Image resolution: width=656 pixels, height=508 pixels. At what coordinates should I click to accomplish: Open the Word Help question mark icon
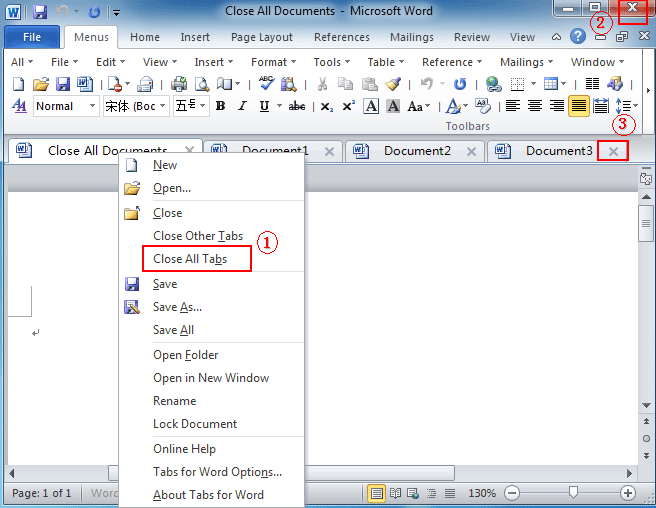tap(577, 37)
